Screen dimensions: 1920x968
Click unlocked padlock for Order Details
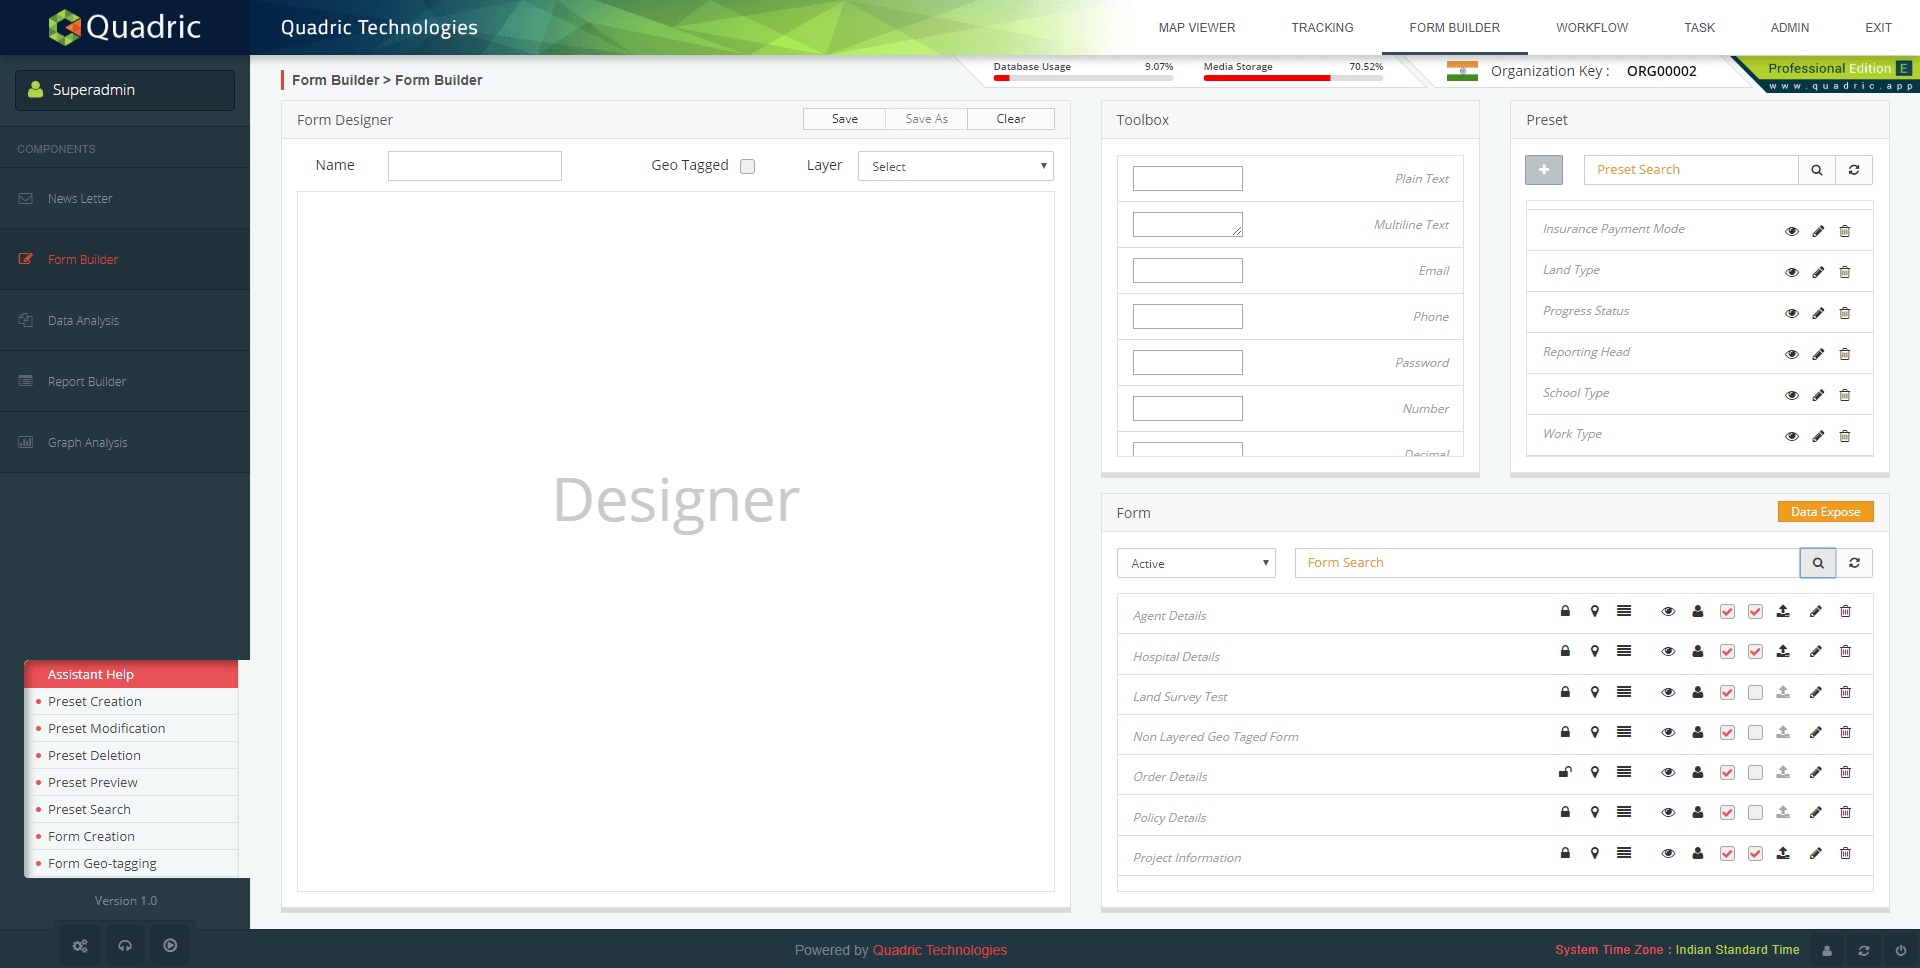point(1565,772)
